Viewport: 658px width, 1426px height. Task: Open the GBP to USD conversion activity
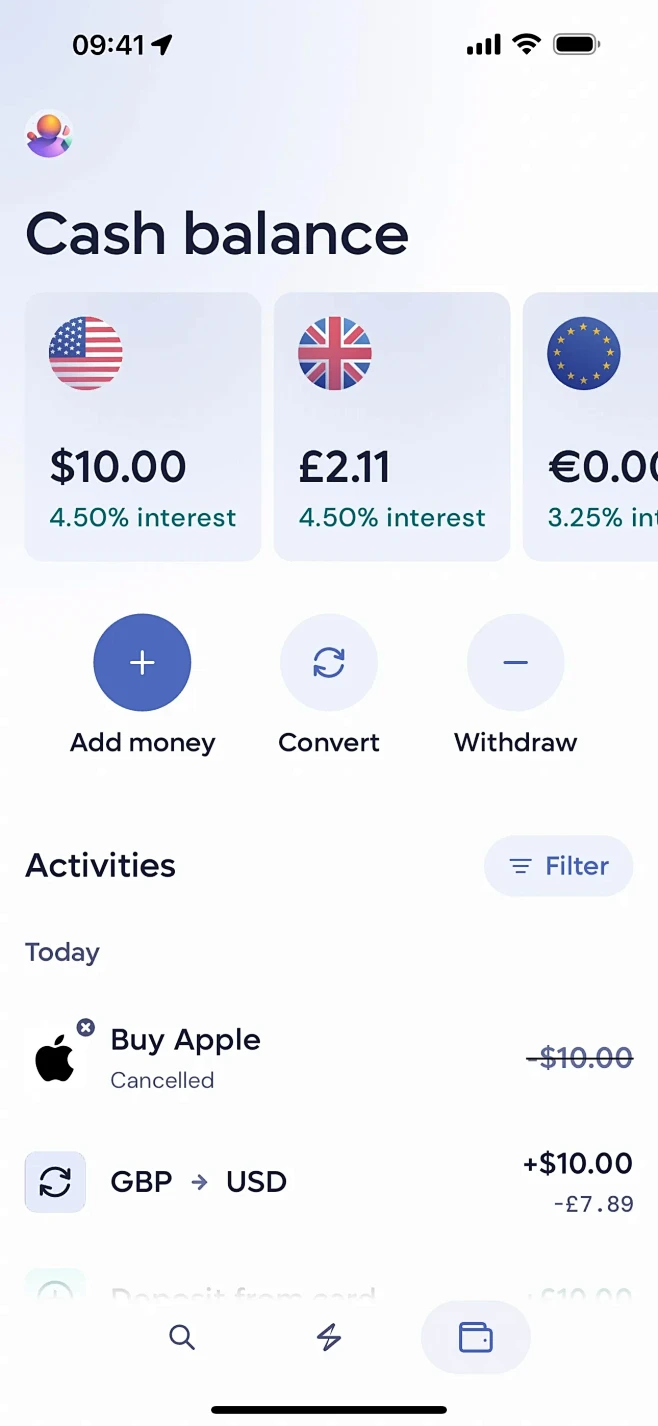[x=329, y=1181]
